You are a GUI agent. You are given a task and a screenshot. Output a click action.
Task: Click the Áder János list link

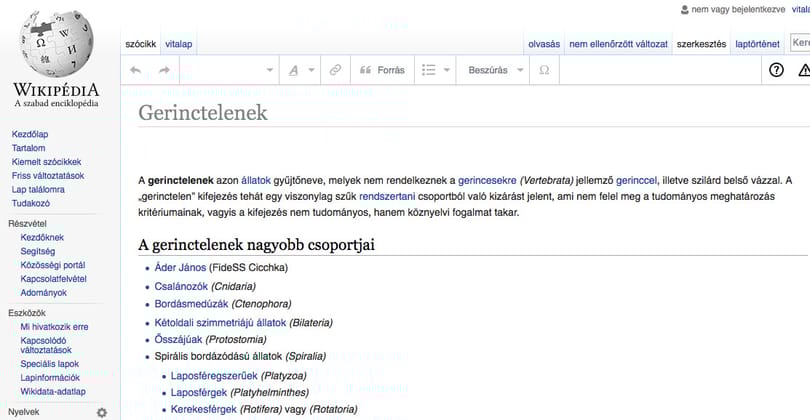180,268
